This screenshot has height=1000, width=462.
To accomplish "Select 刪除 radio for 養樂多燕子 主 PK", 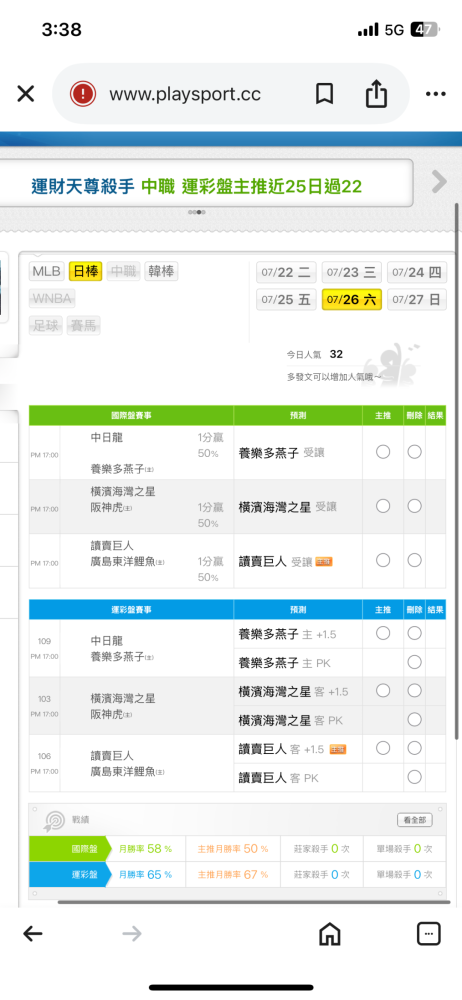I will coord(415,663).
